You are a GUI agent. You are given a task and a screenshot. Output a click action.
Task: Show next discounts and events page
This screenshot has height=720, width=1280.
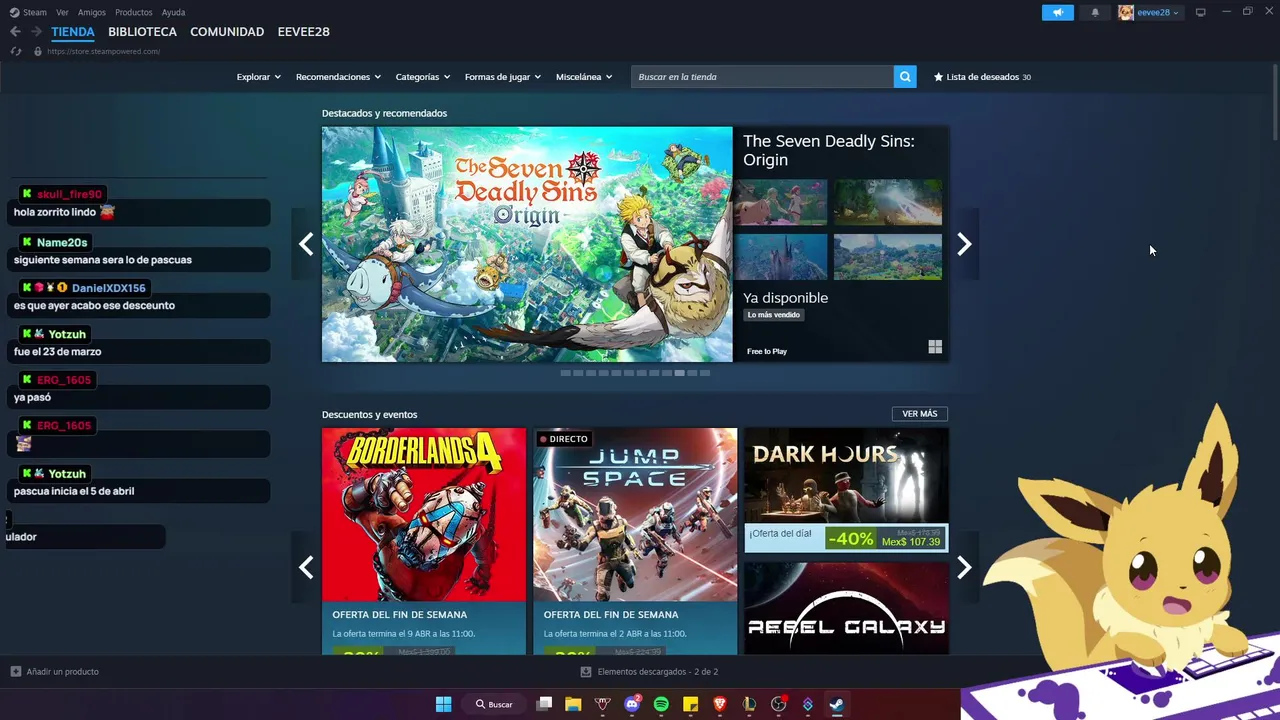(964, 567)
